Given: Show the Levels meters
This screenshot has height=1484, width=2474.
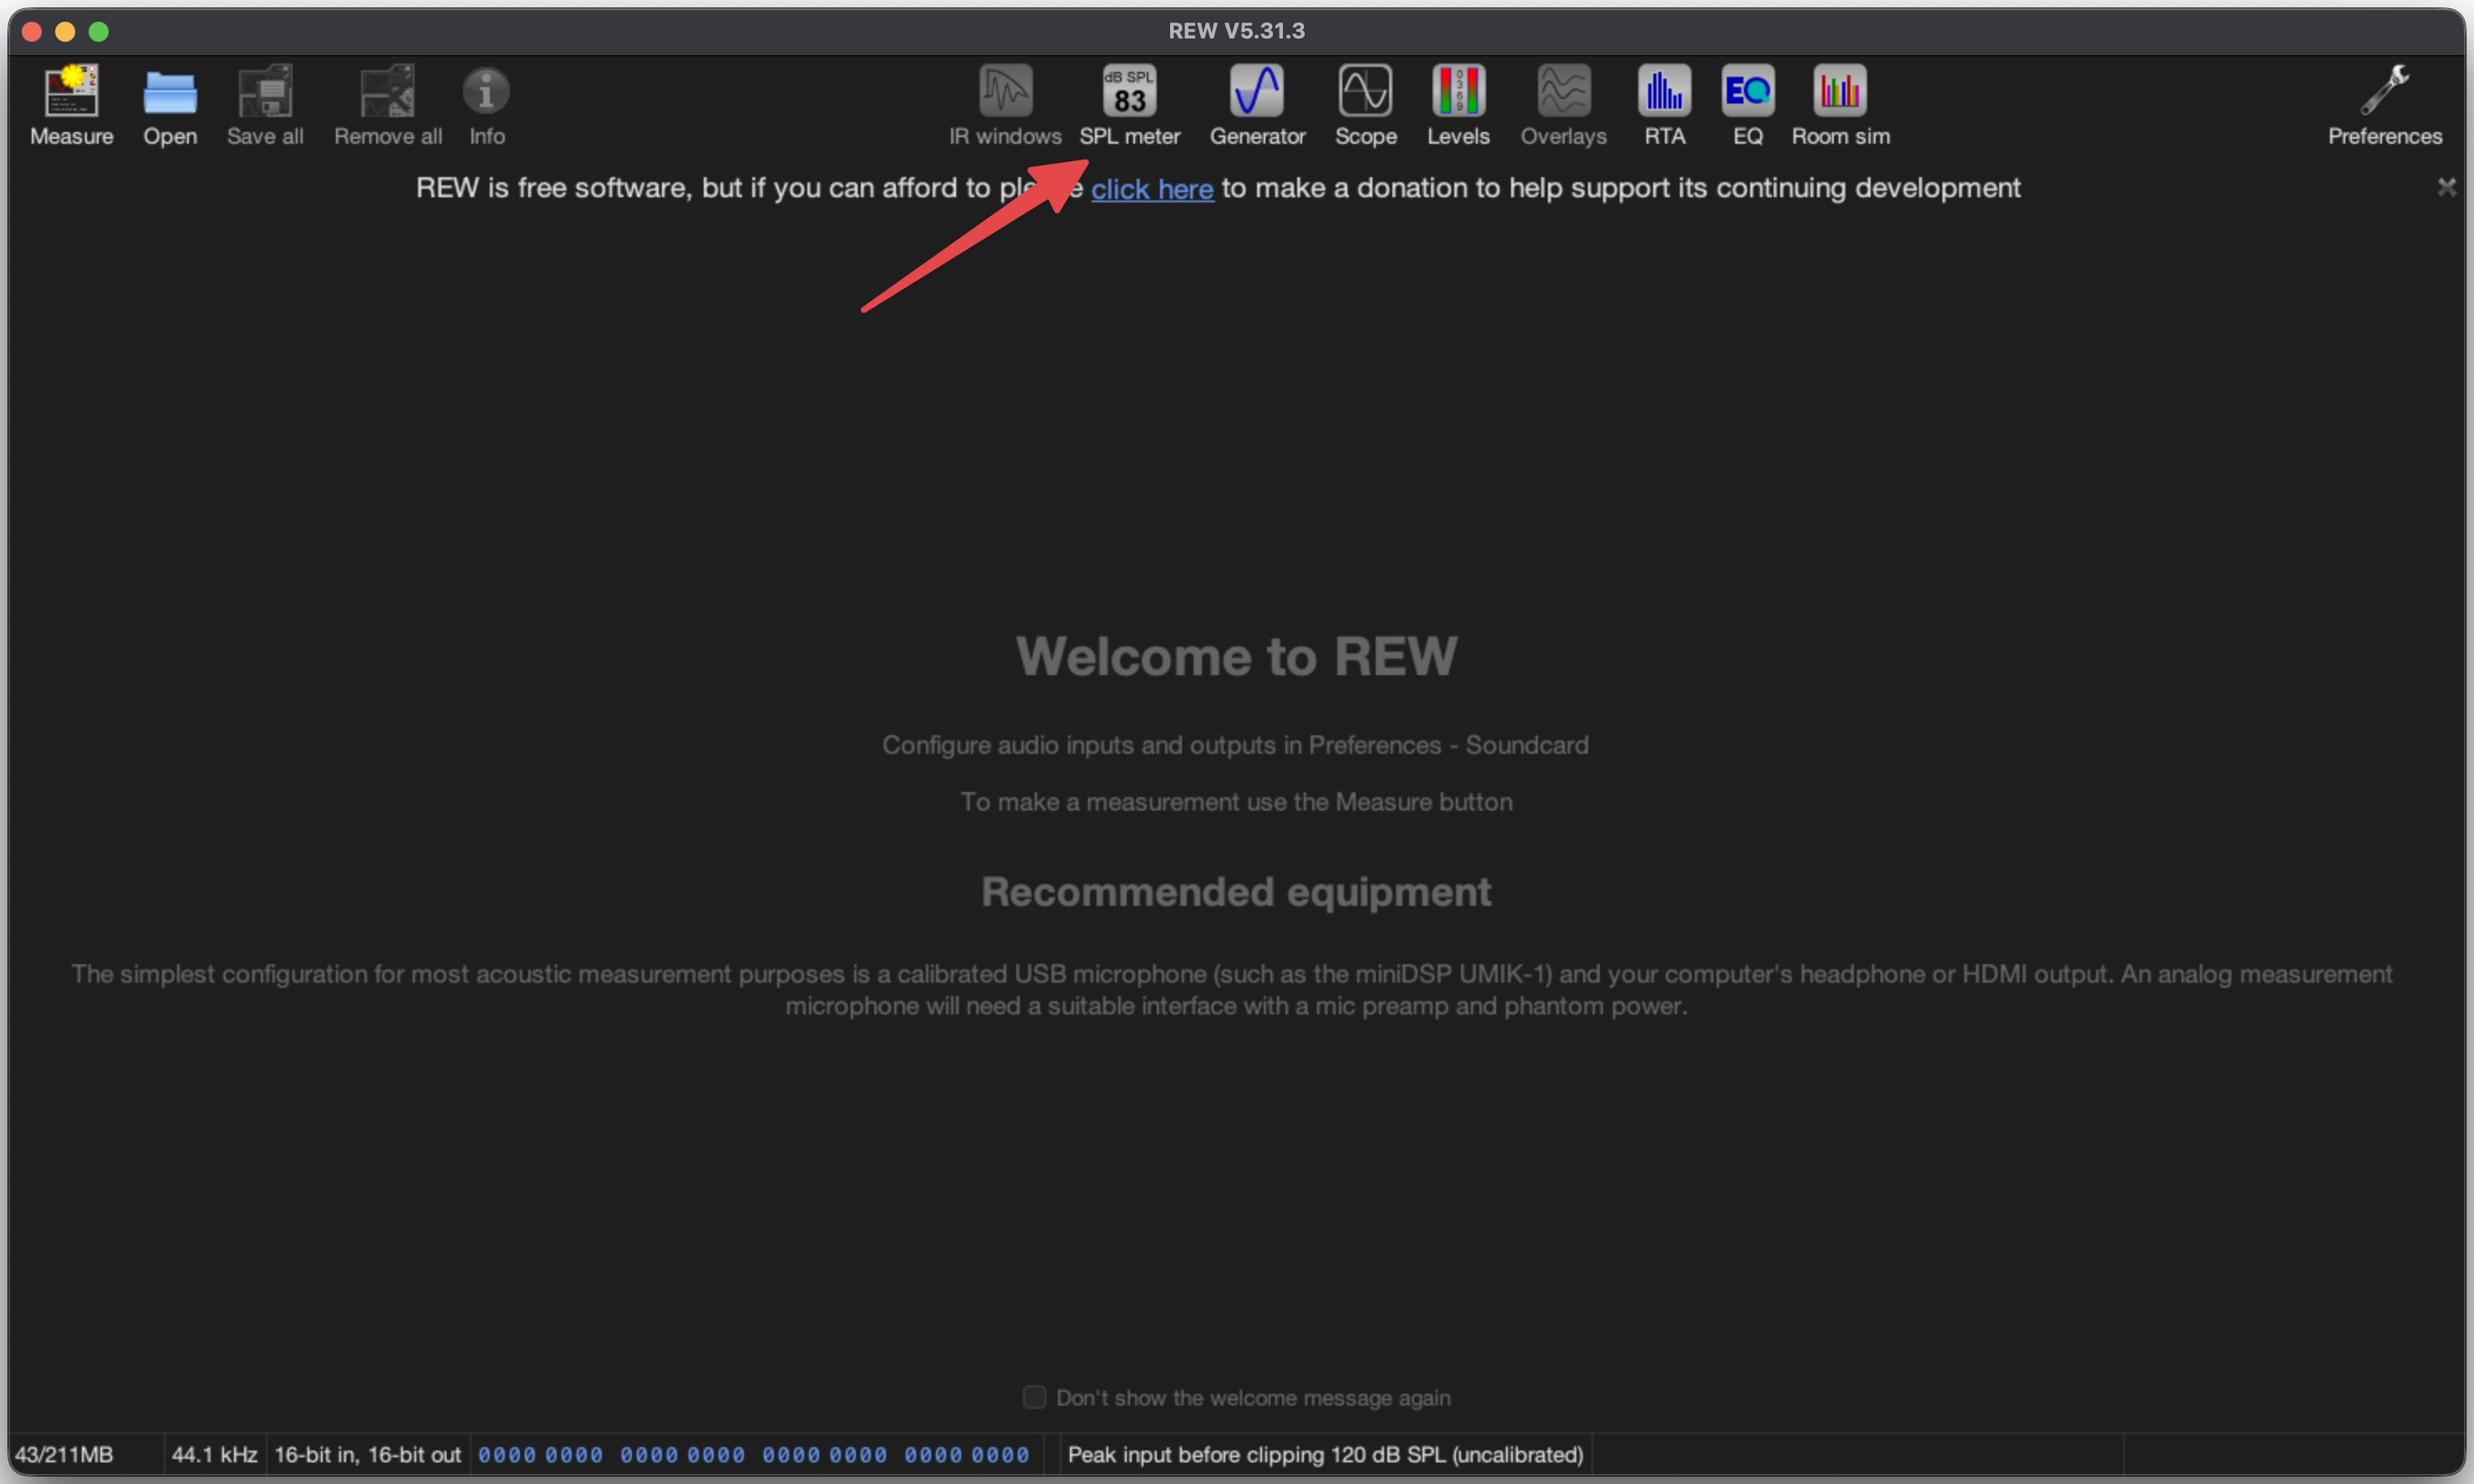Looking at the screenshot, I should point(1458,106).
